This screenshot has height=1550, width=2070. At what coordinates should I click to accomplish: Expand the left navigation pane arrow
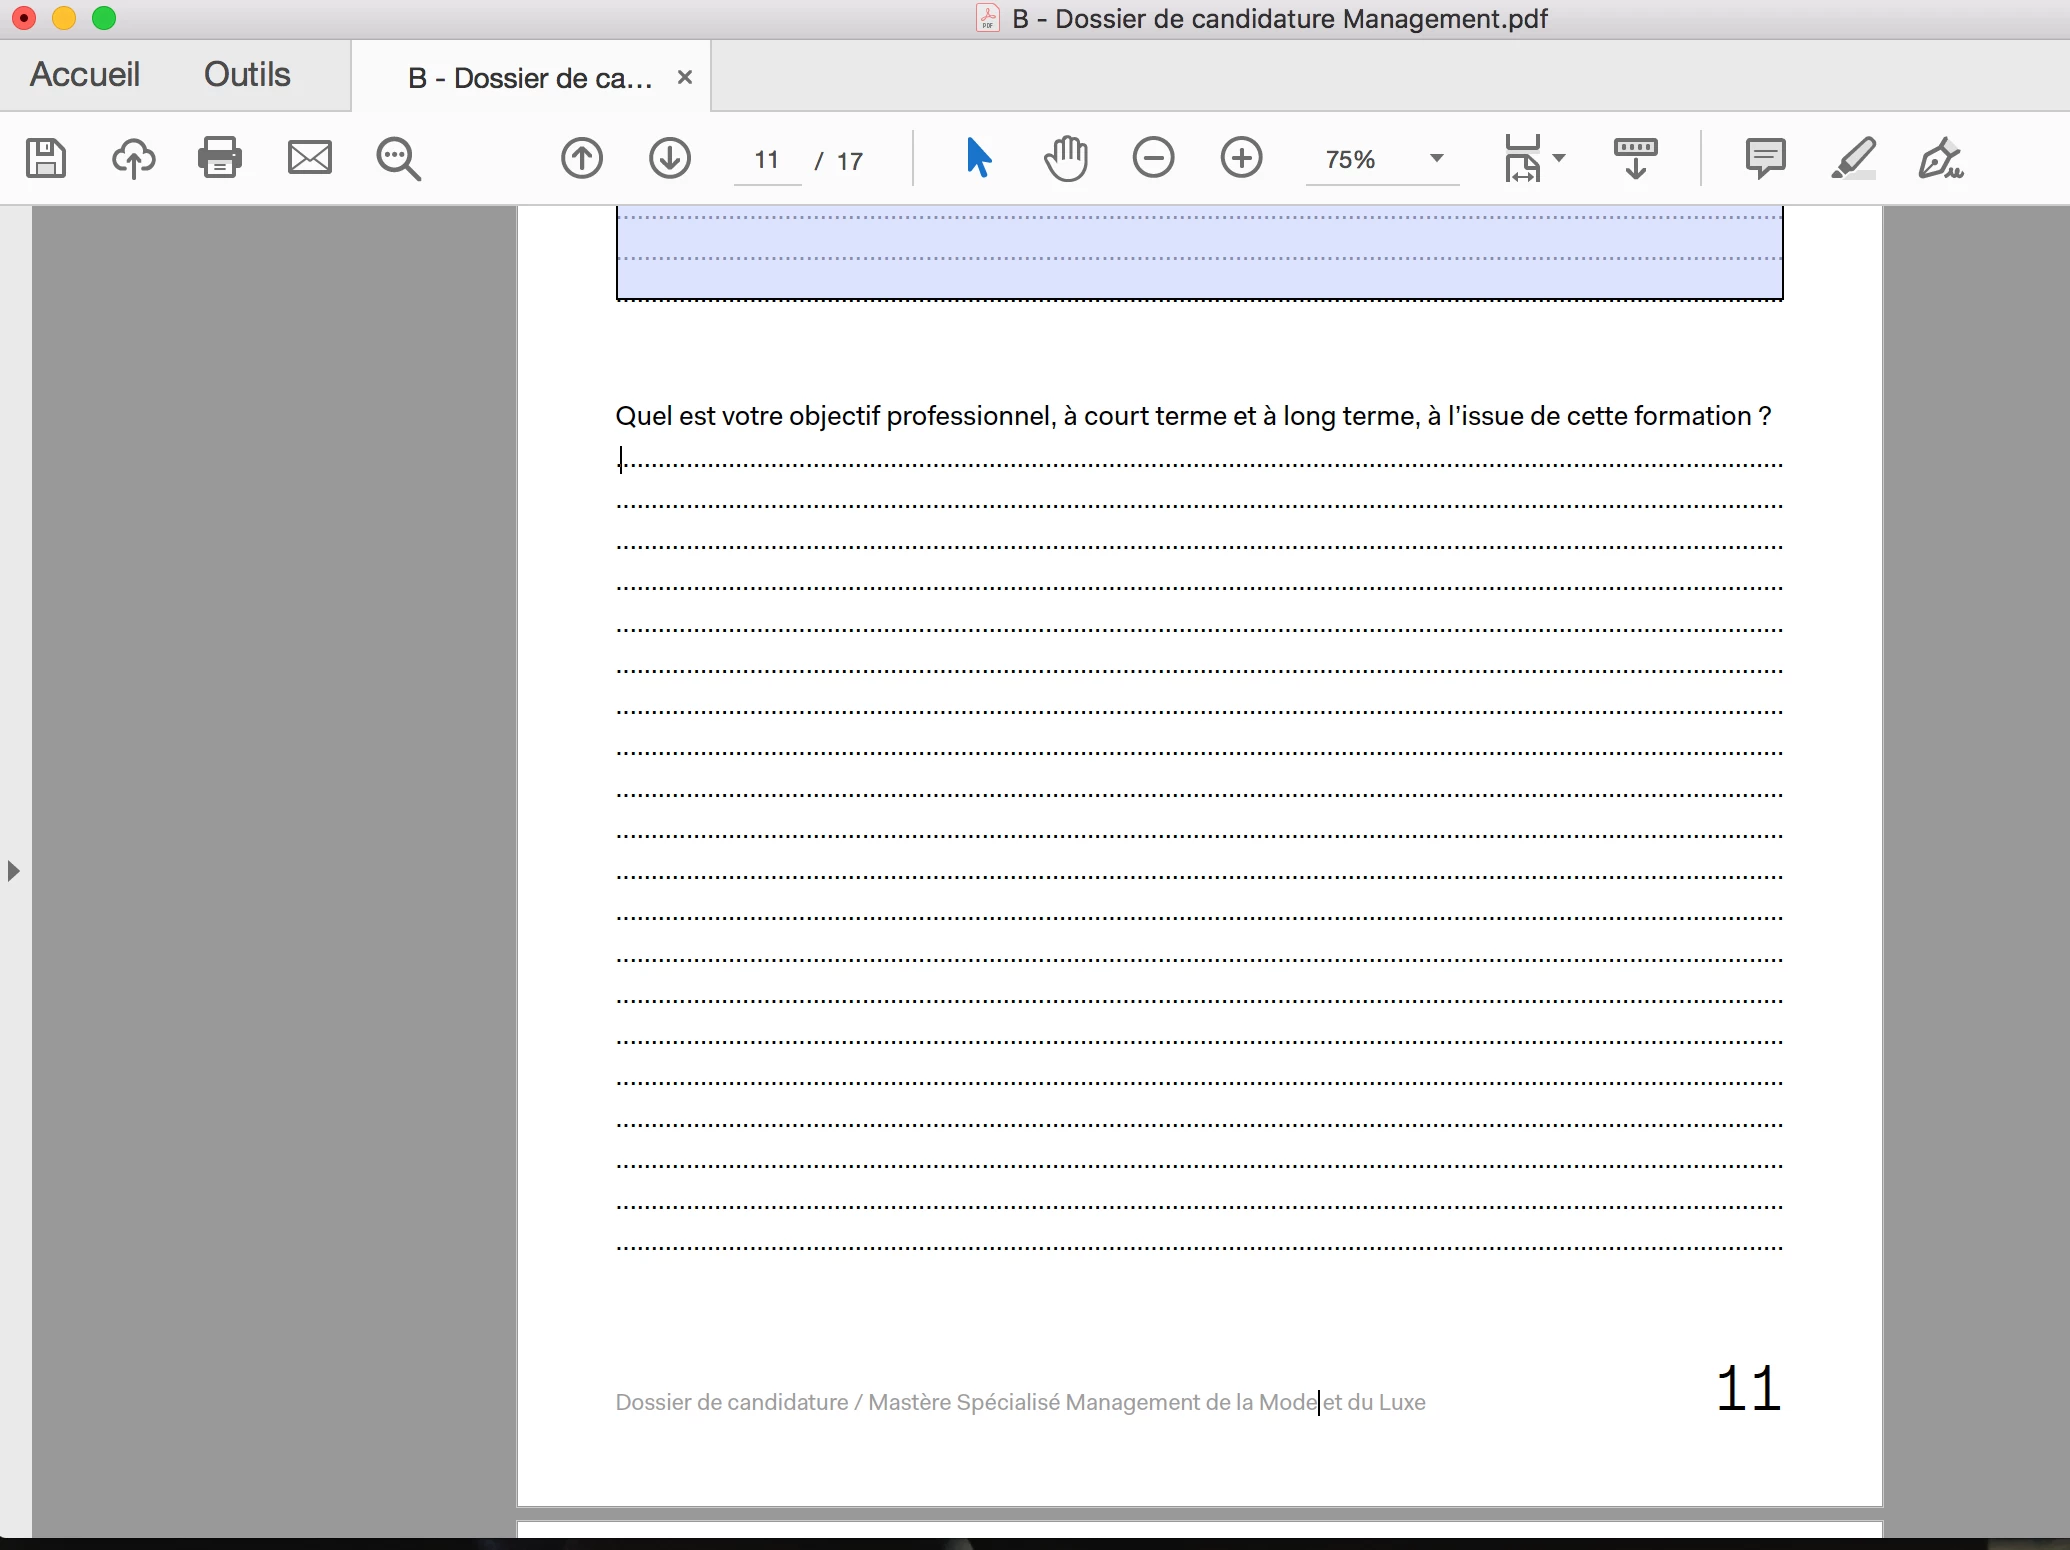point(13,870)
